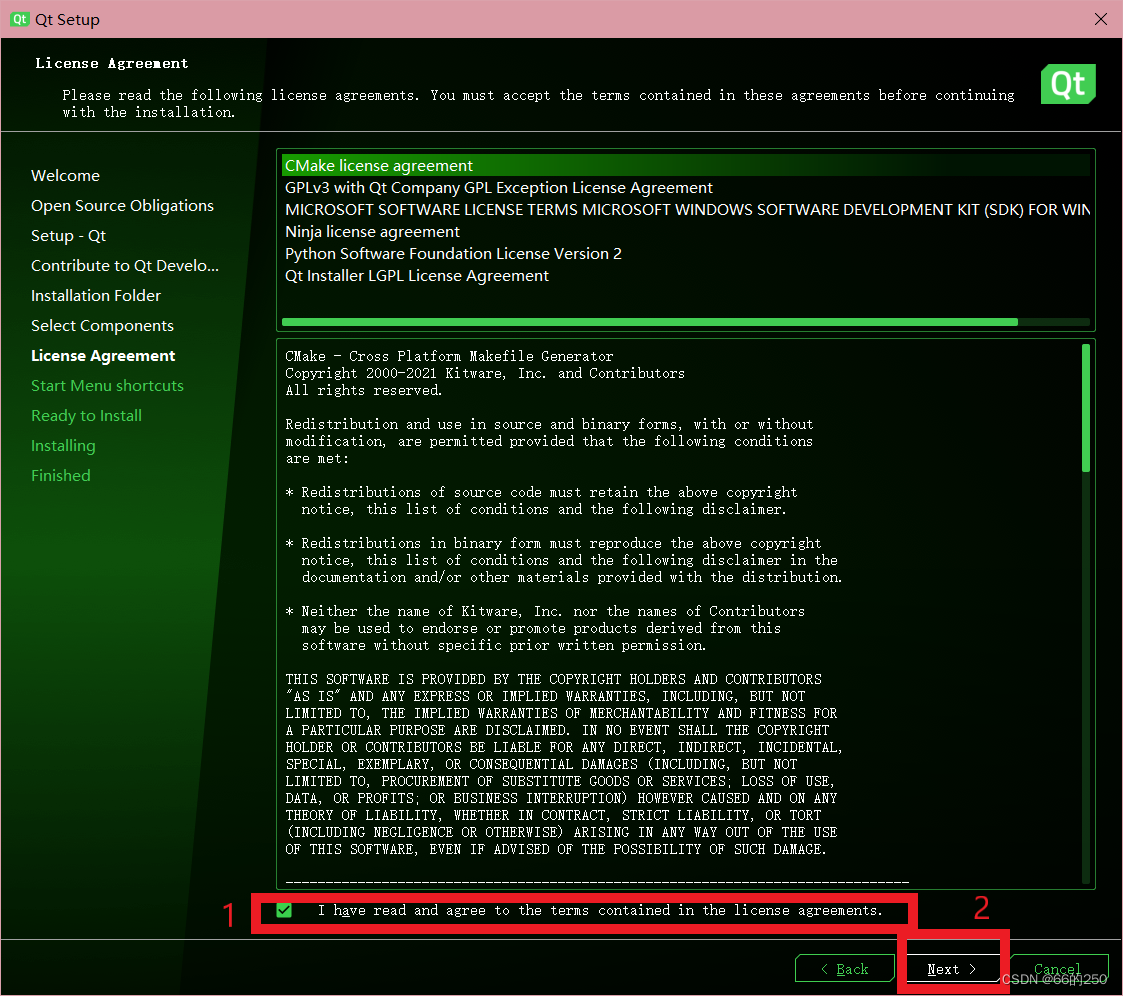
Task: Click License Agreement step in sidebar
Action: click(103, 356)
